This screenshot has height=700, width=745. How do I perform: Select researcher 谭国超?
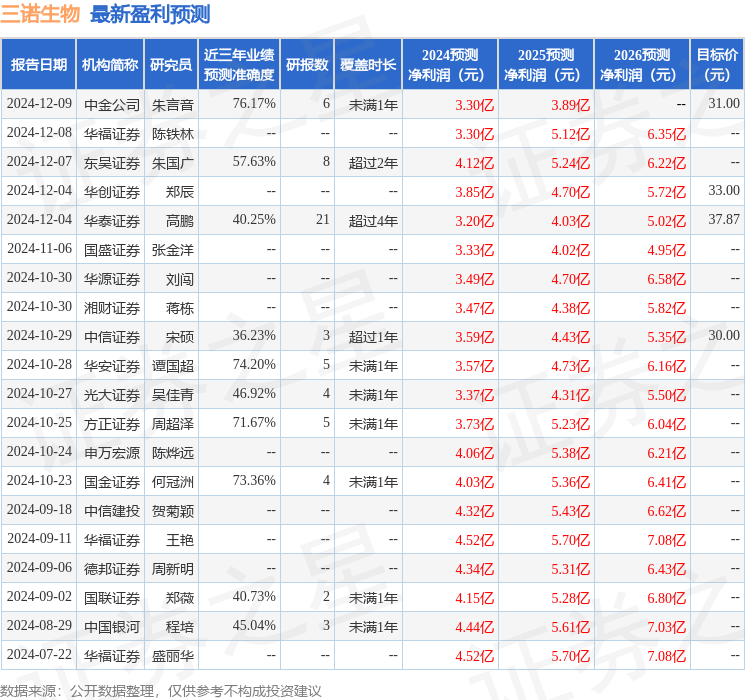172,365
